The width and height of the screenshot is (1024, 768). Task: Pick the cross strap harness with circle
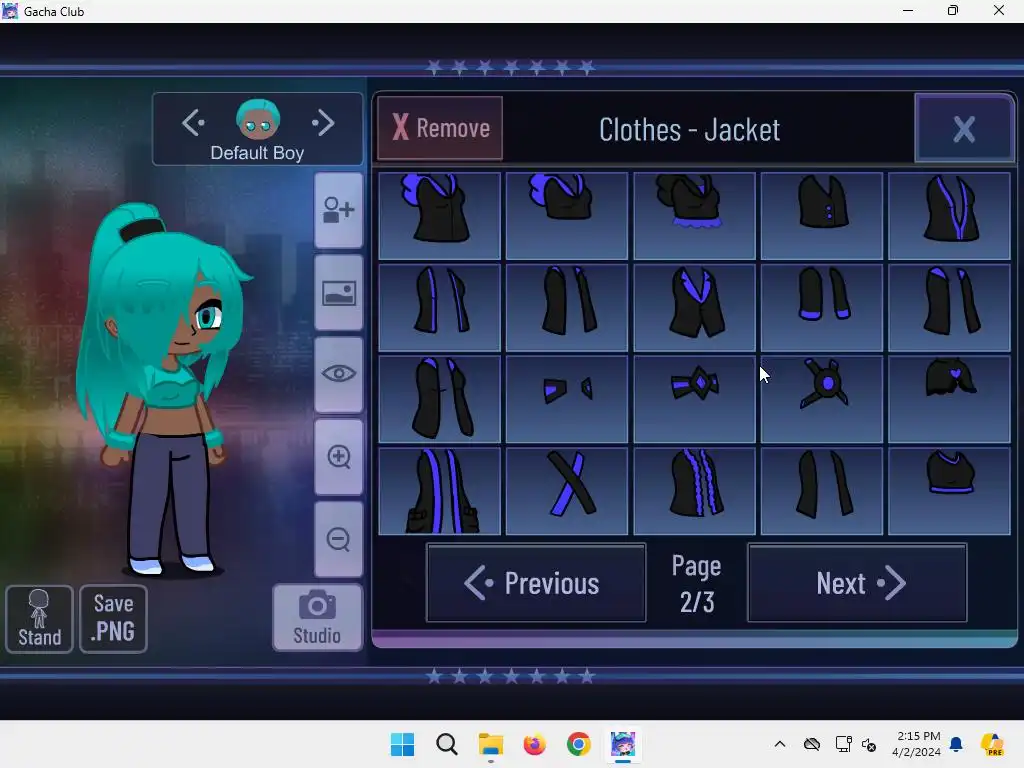point(822,399)
